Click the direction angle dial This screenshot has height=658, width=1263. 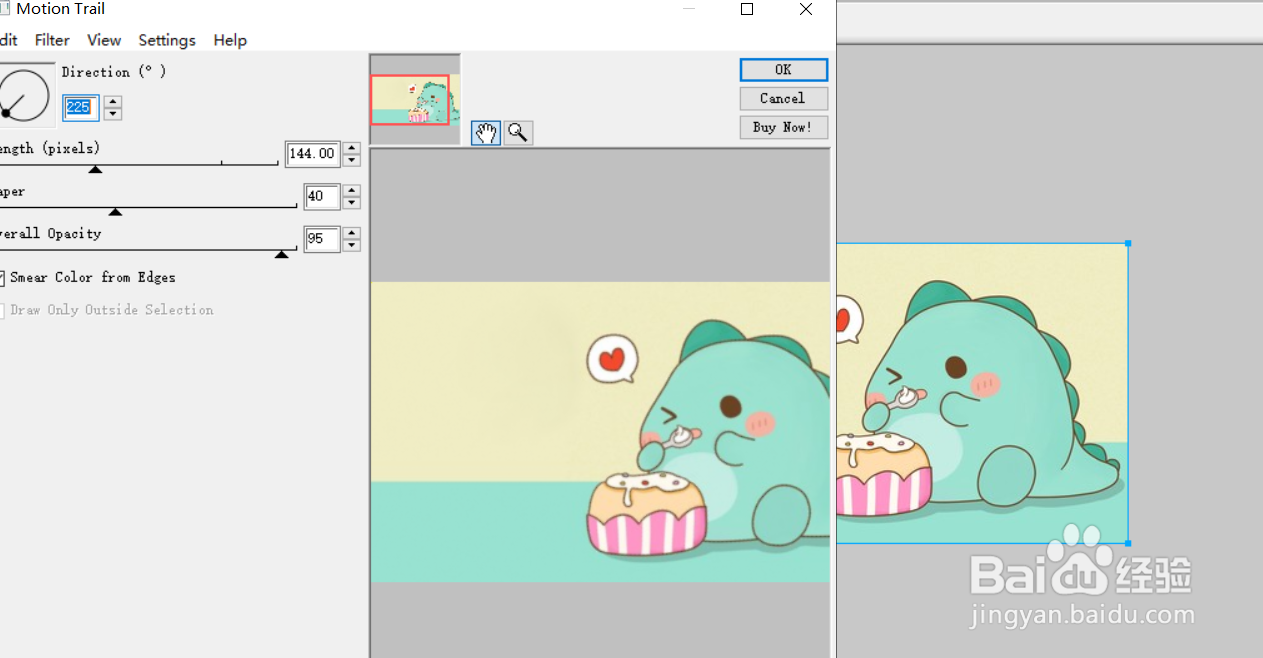pos(25,95)
